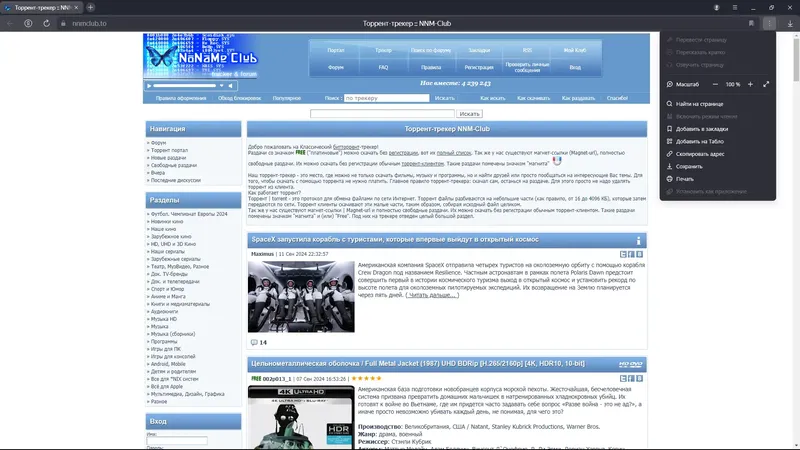Click the comments bubble icon showing 14
The width and height of the screenshot is (800, 450).
coord(254,342)
